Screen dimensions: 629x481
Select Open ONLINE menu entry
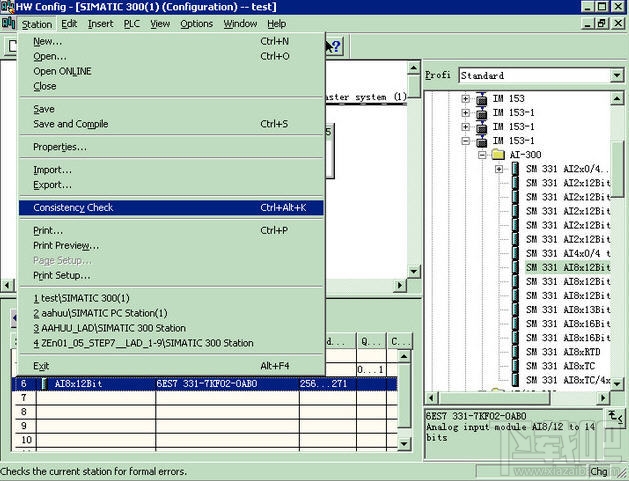pyautogui.click(x=171, y=71)
